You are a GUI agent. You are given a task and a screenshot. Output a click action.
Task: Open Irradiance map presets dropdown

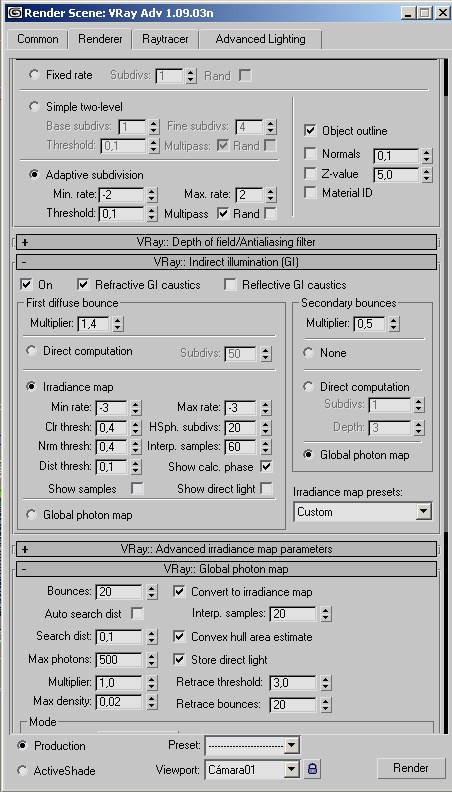pyautogui.click(x=423, y=512)
